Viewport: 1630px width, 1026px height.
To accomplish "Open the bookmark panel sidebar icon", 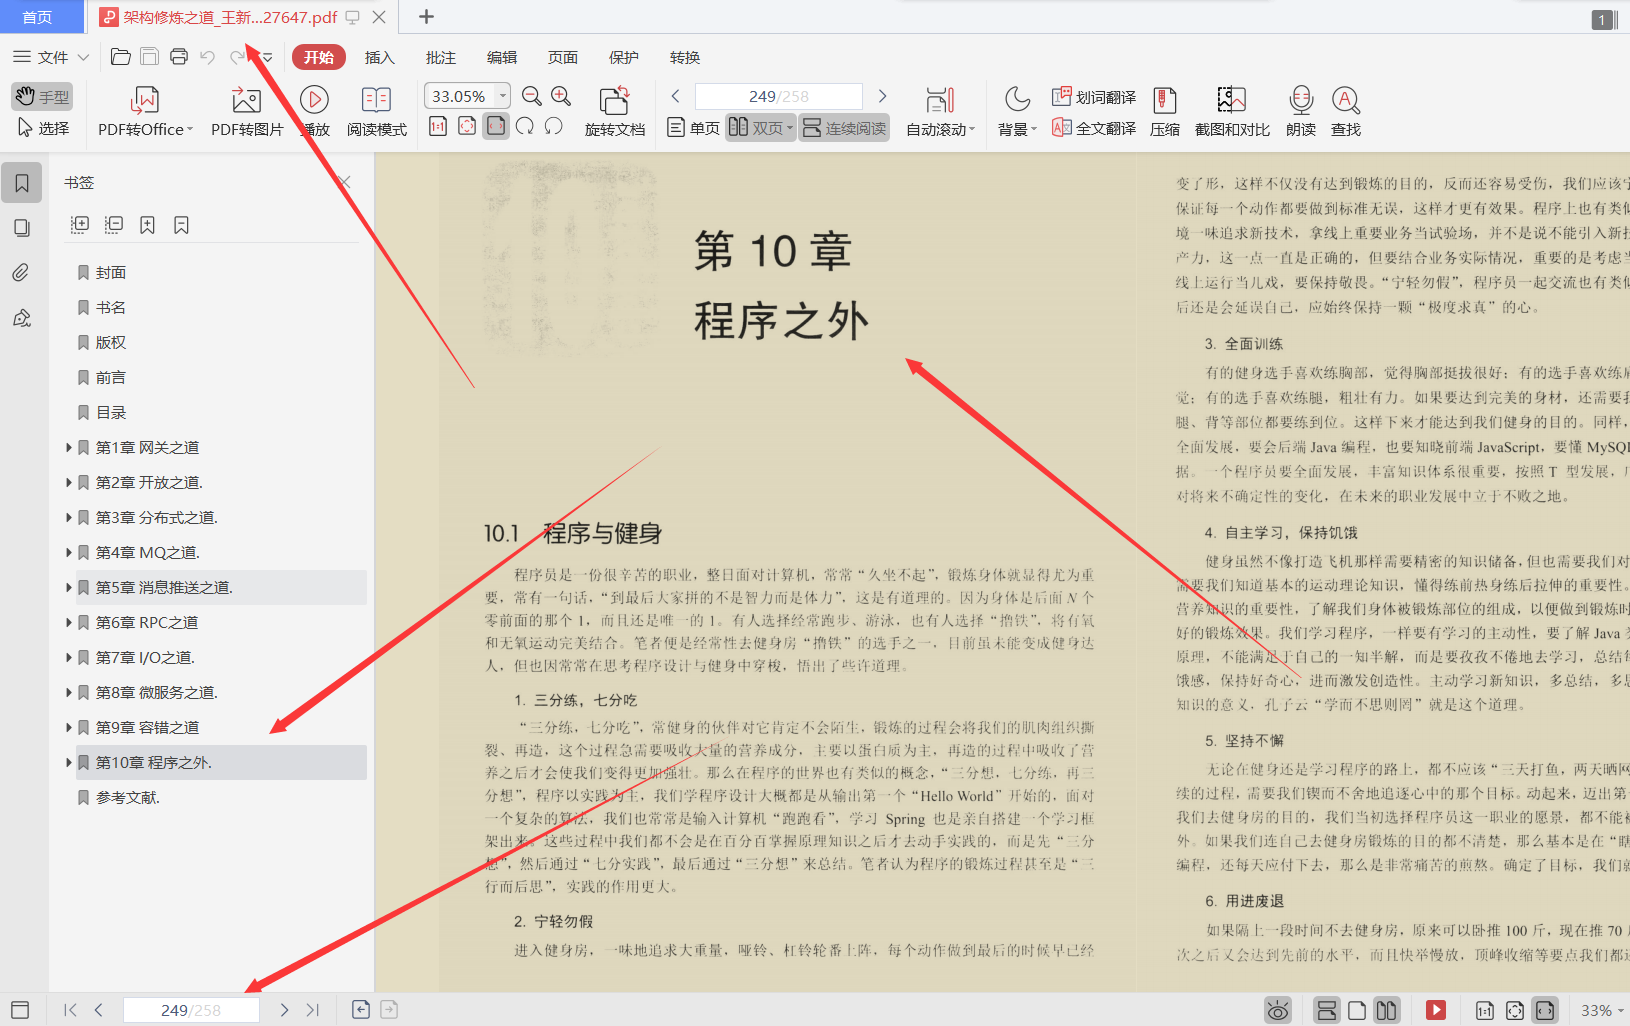I will tap(21, 183).
